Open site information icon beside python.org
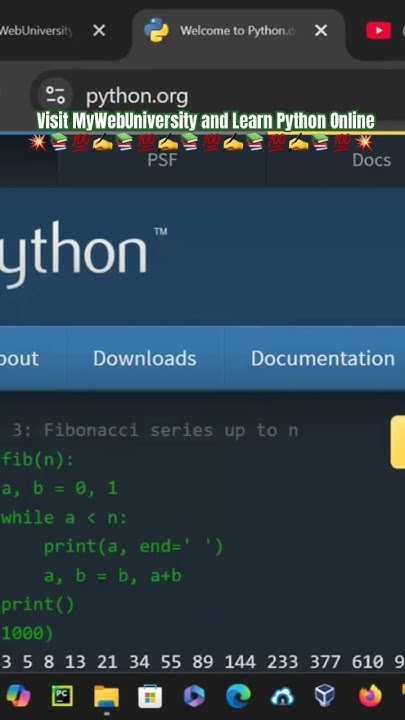The width and height of the screenshot is (405, 720). (x=56, y=96)
